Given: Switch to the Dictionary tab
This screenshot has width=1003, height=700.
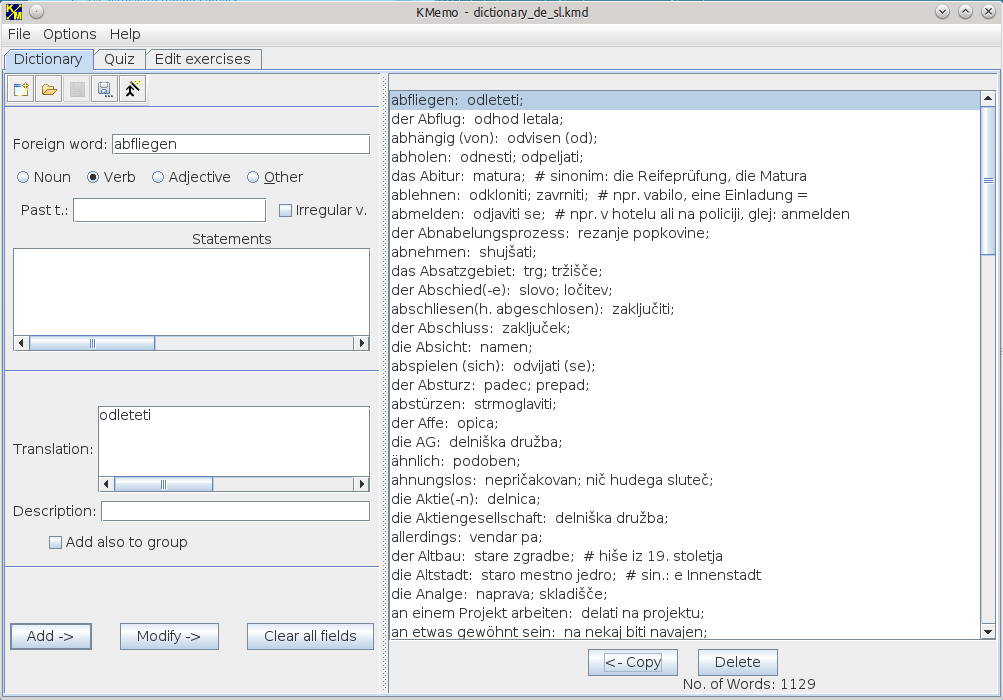Looking at the screenshot, I should (48, 60).
